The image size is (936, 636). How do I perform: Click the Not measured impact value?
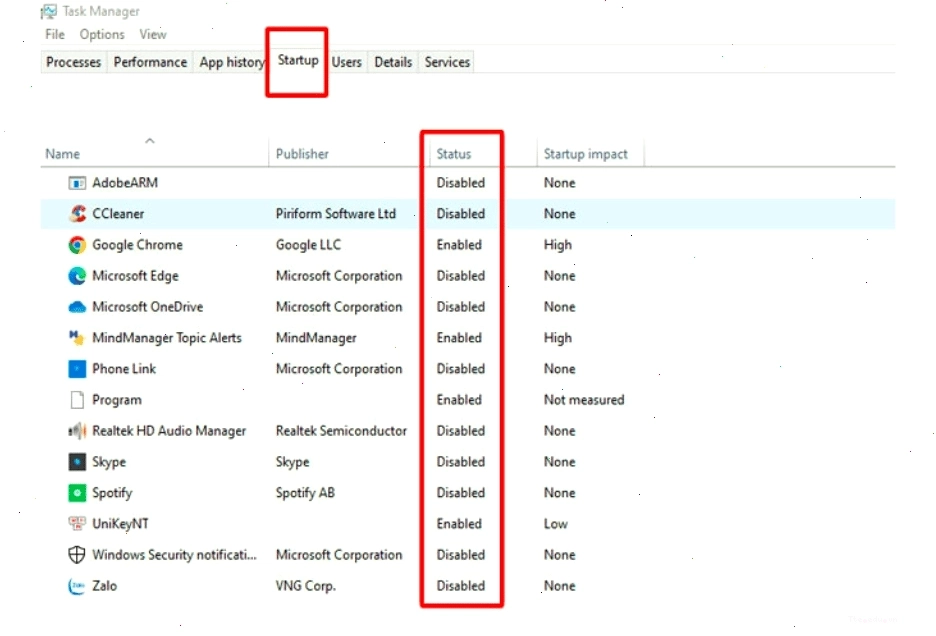point(584,400)
